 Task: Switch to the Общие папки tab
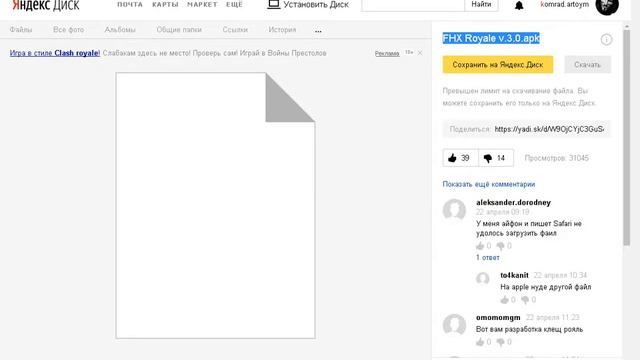pos(179,30)
